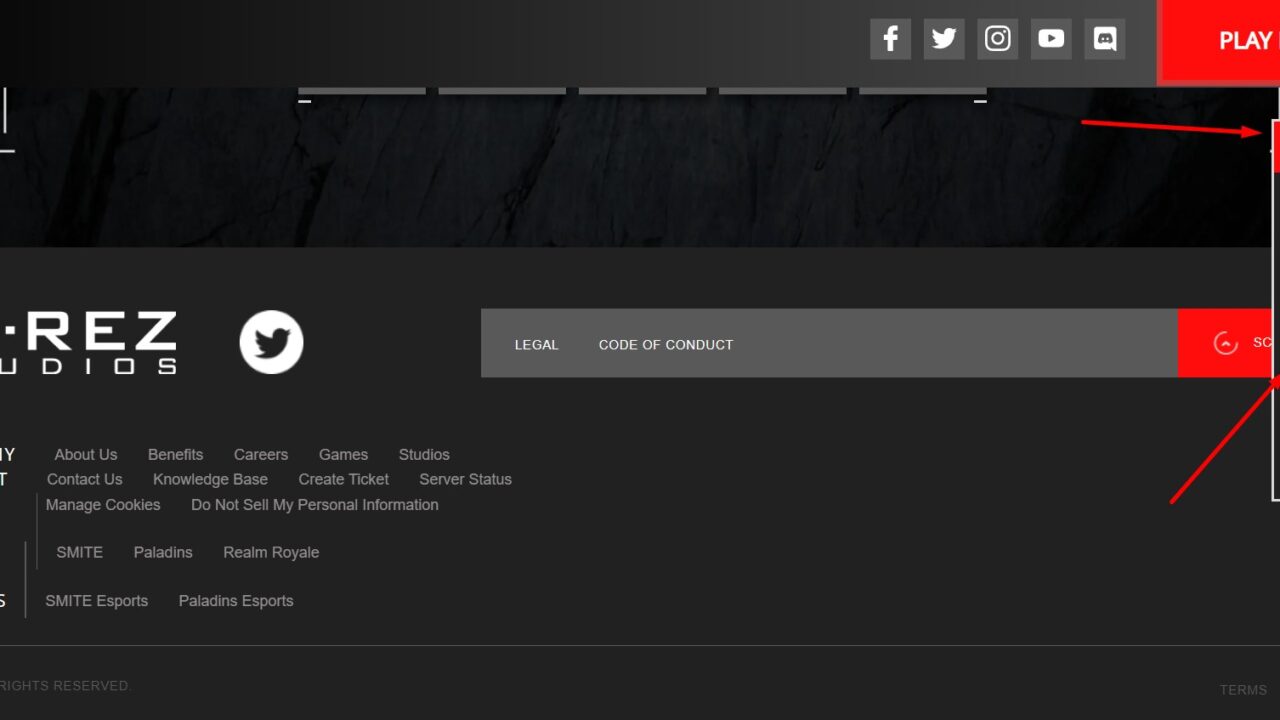Click the scroll-to-top arrow icon
Viewport: 1280px width, 720px height.
pyautogui.click(x=1225, y=343)
